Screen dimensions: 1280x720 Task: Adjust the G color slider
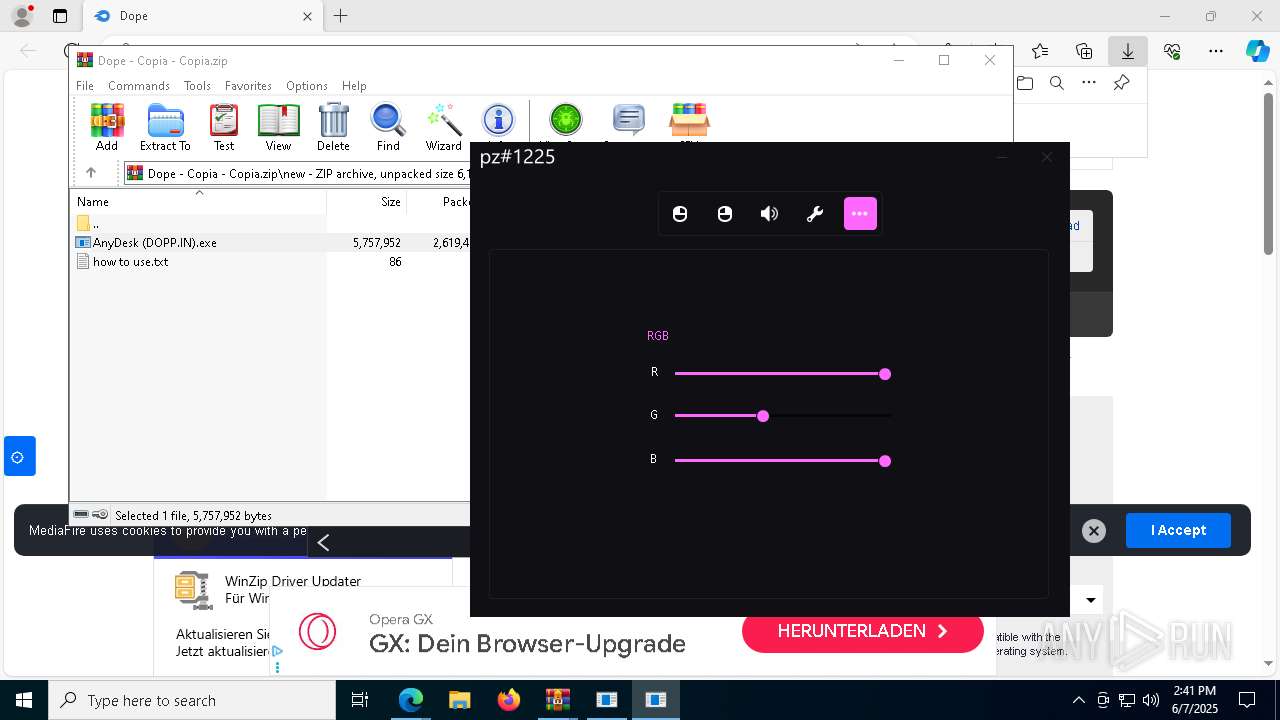tap(782, 416)
